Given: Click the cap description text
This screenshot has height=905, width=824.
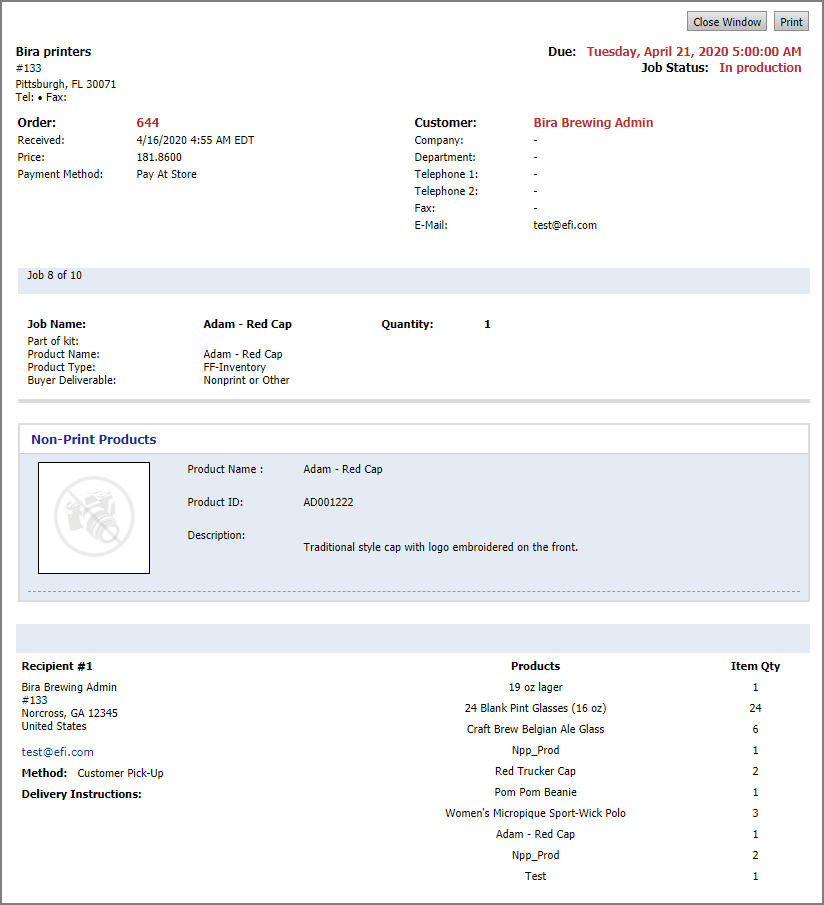Looking at the screenshot, I should (x=440, y=547).
